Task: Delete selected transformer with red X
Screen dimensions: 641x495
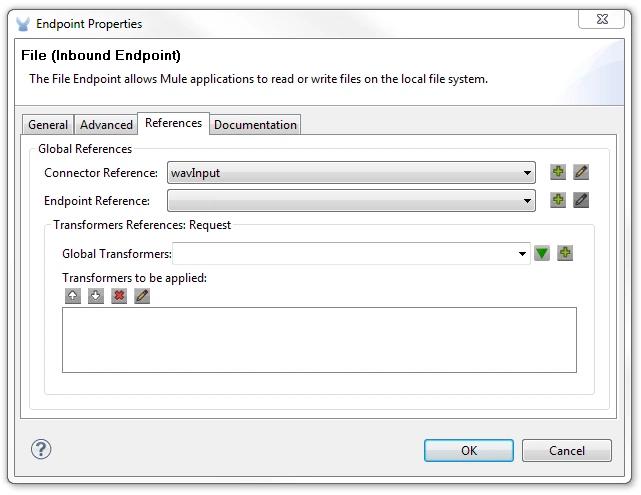Action: point(119,296)
